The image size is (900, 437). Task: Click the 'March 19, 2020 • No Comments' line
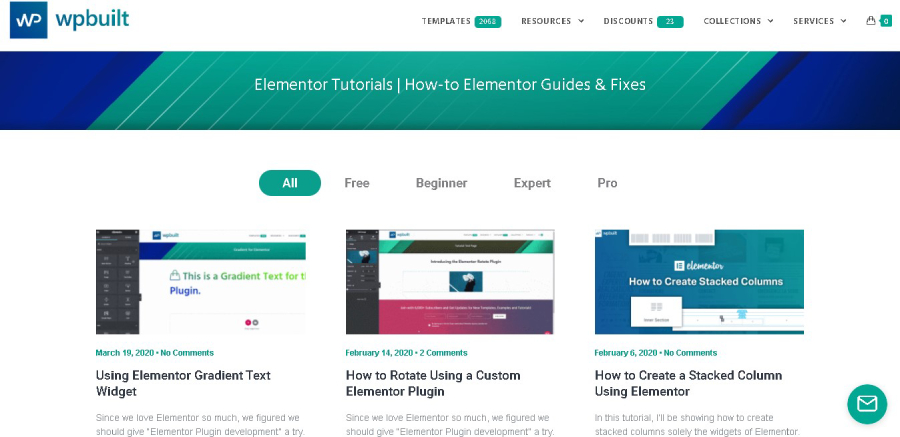click(154, 353)
